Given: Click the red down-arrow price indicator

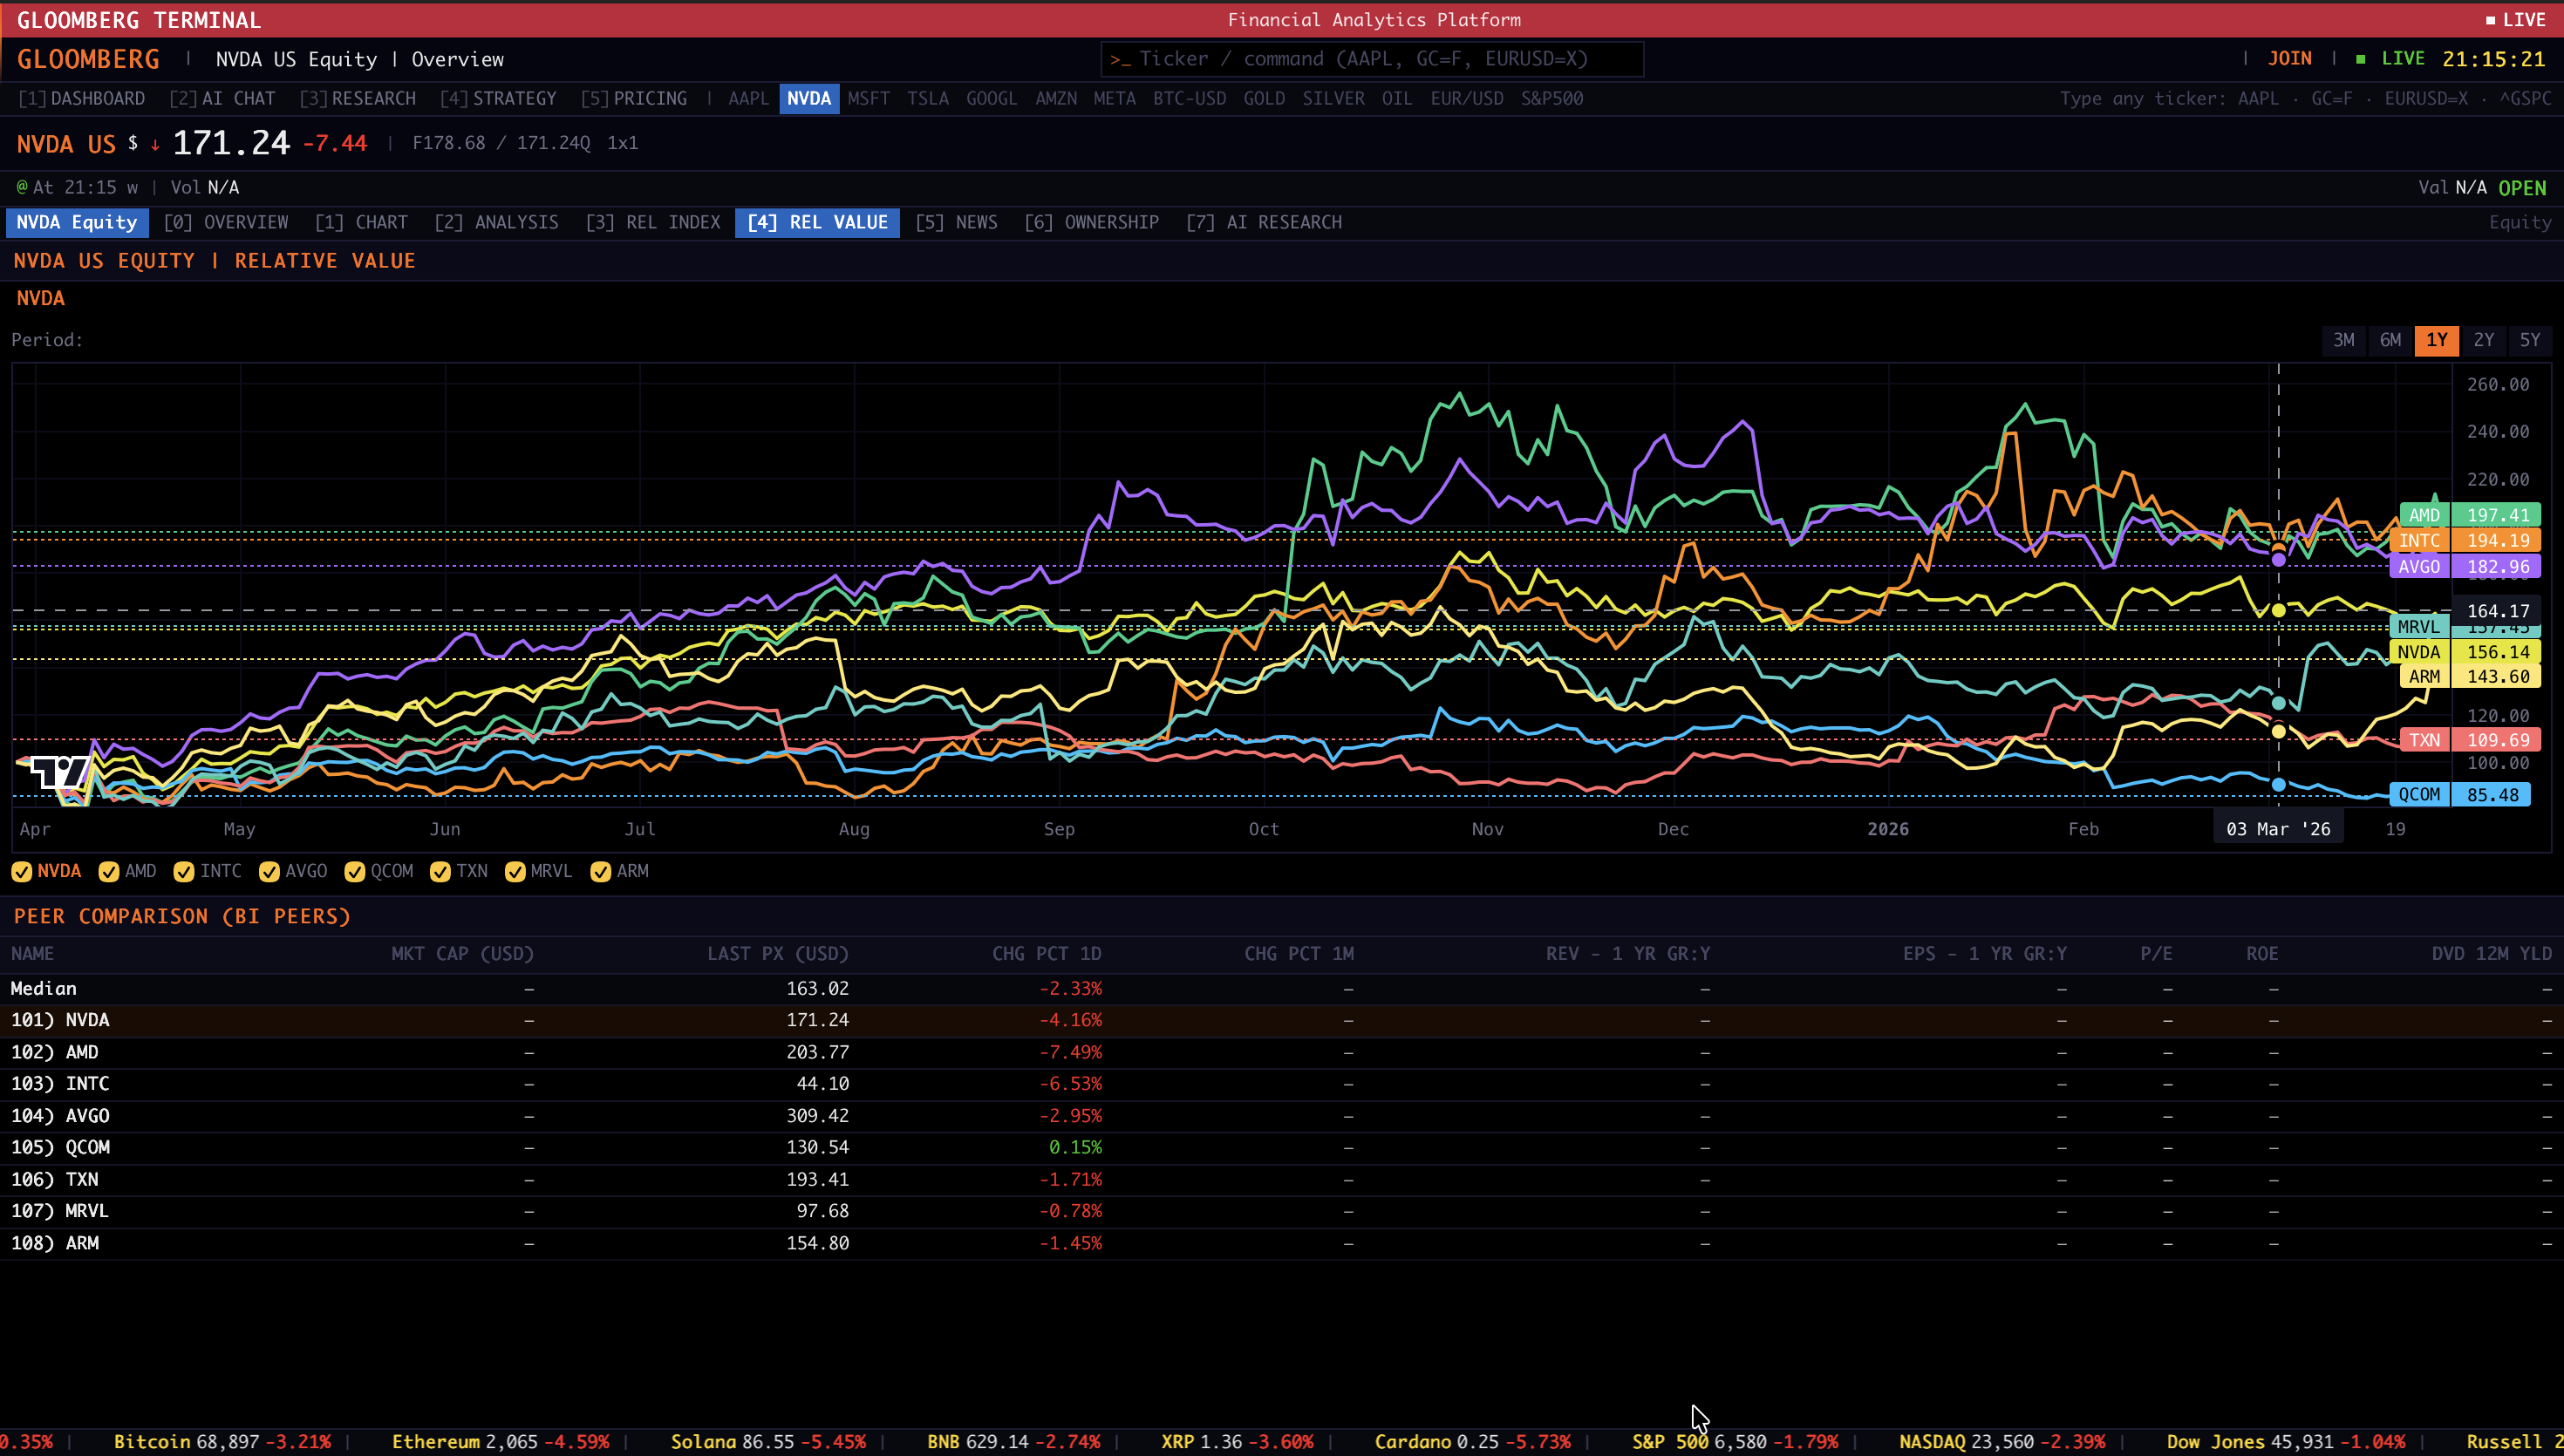Looking at the screenshot, I should click(x=155, y=145).
